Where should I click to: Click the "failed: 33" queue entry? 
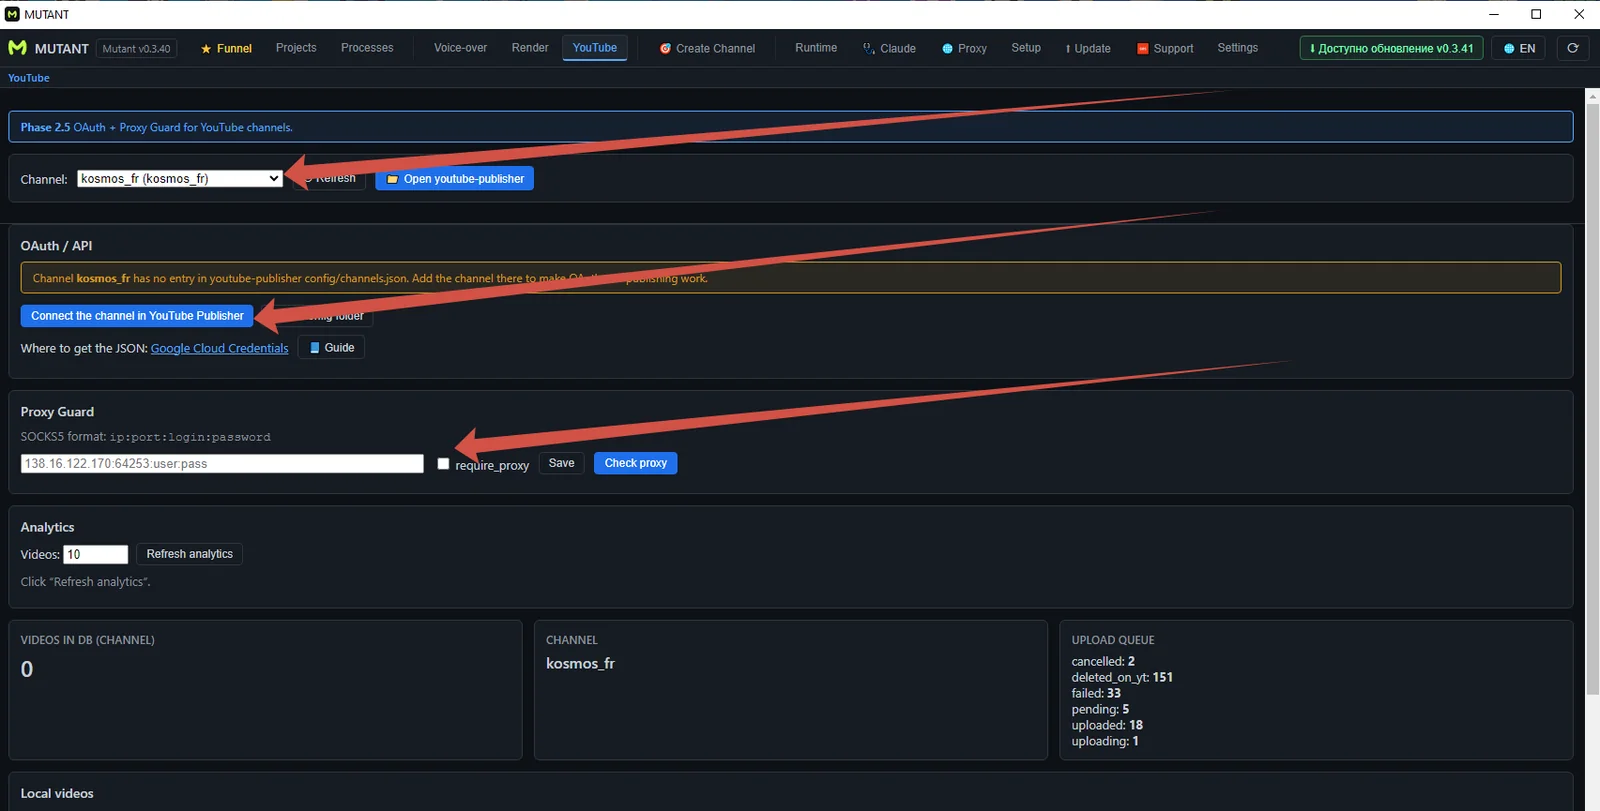1096,694
